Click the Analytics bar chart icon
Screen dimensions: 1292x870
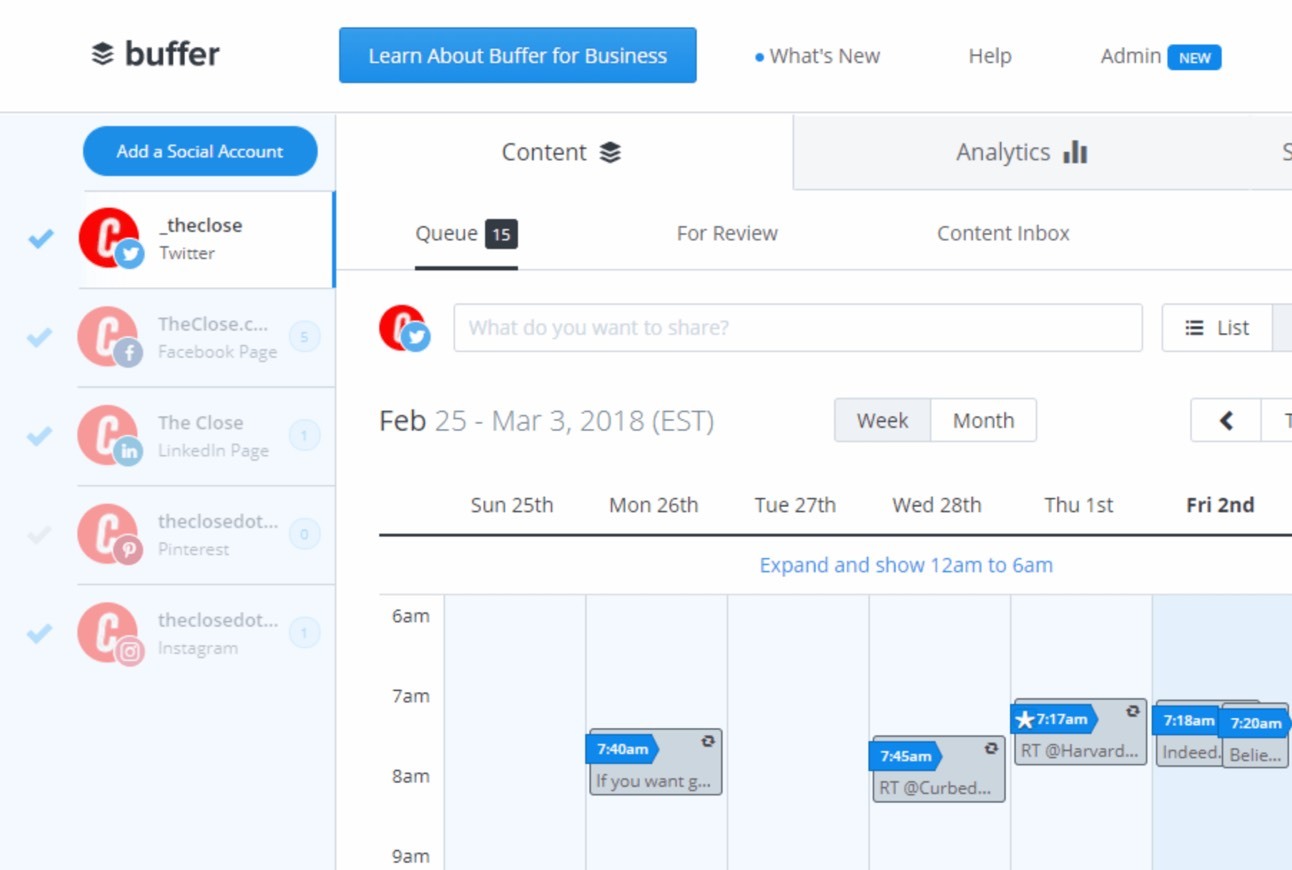(x=1075, y=152)
